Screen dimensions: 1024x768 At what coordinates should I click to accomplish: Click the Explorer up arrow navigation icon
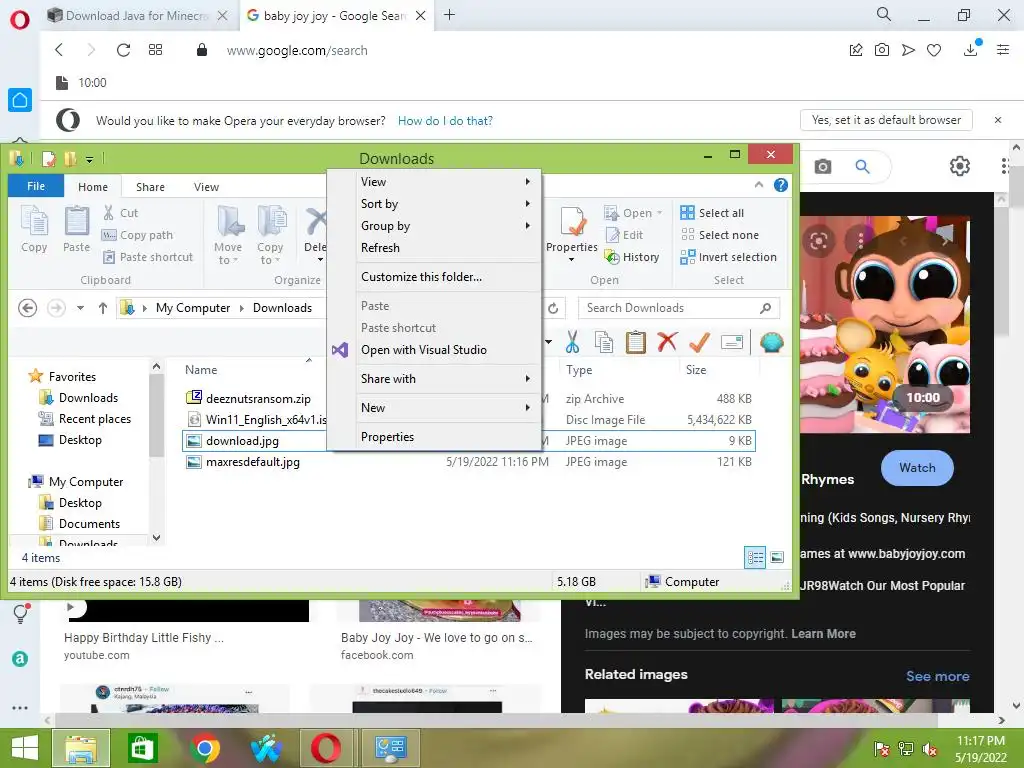(x=103, y=308)
